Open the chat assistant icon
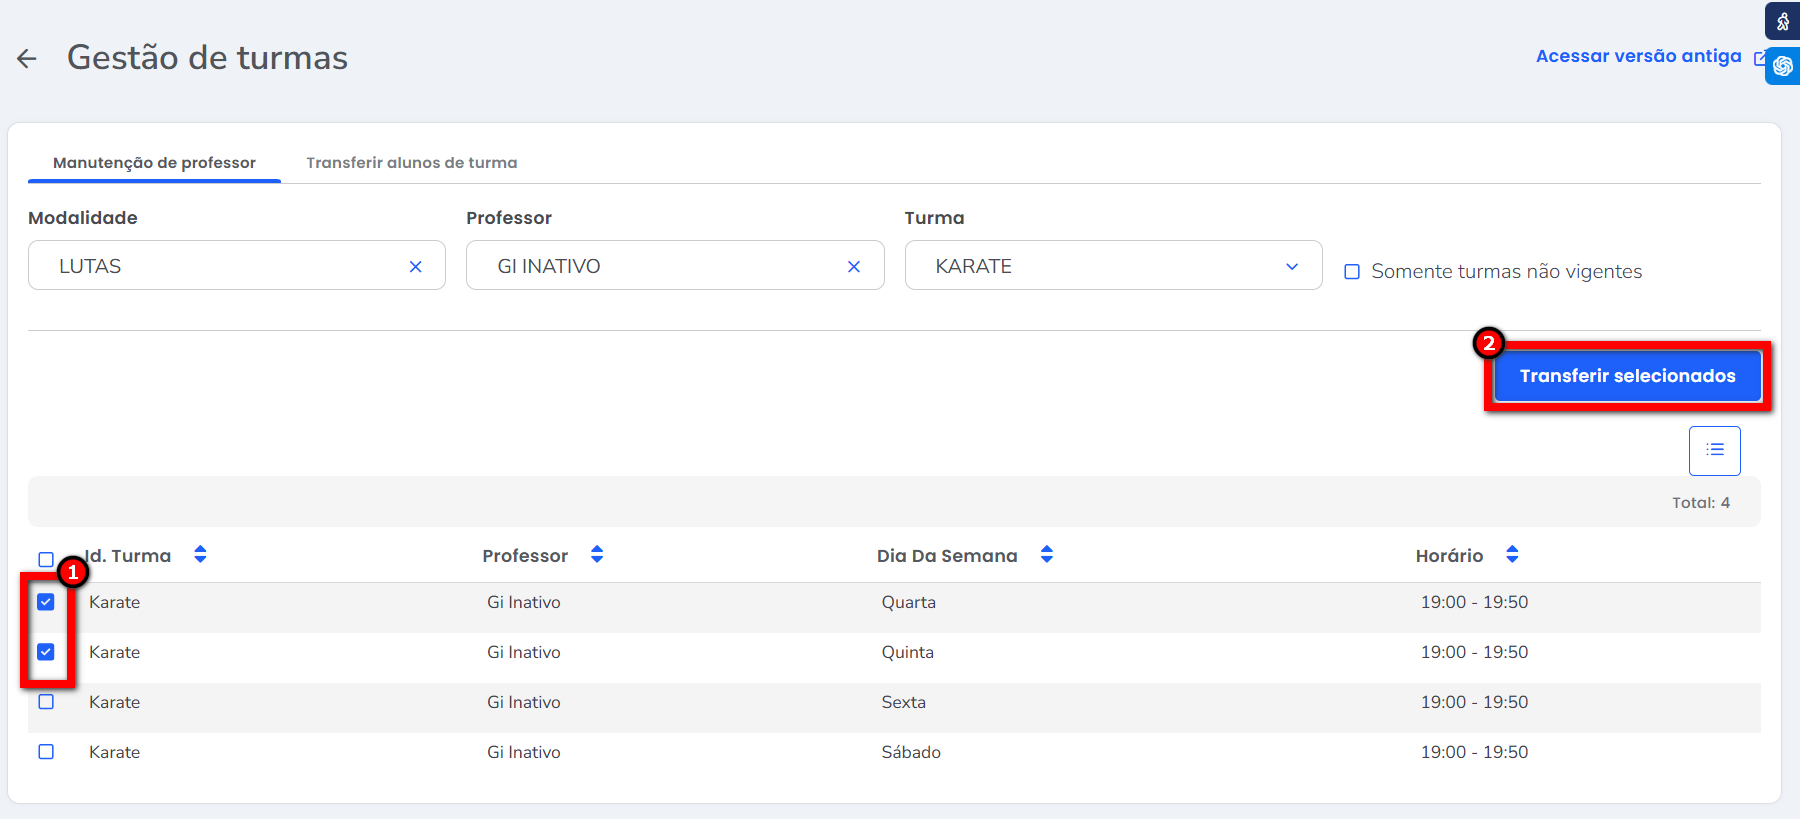Screen dimensions: 1800x819 tap(1782, 67)
